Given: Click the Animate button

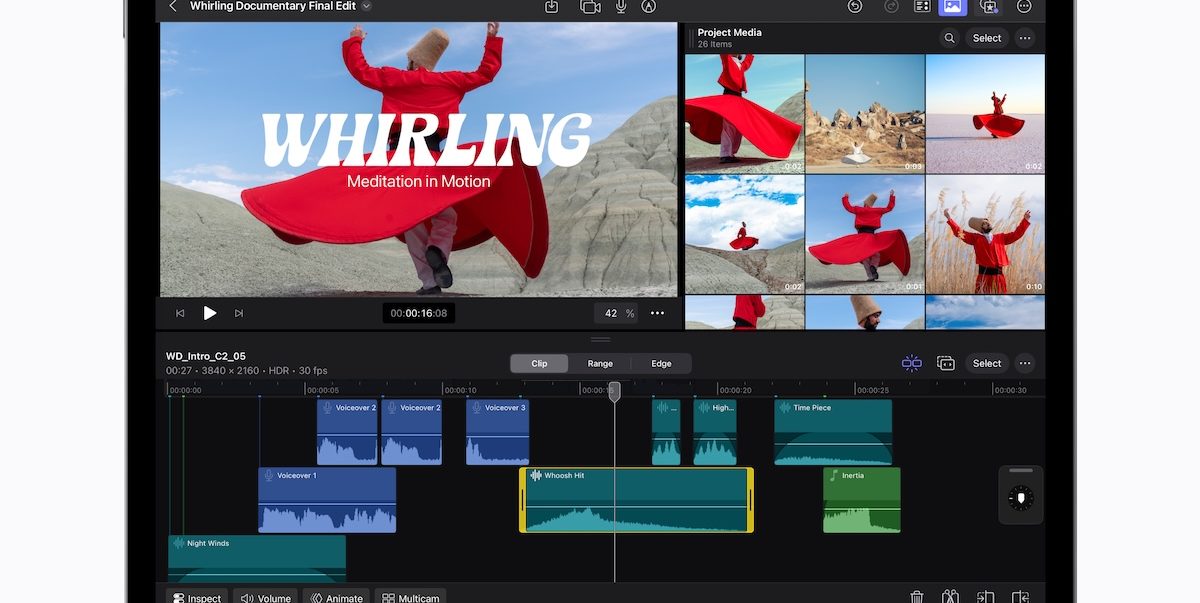Looking at the screenshot, I should (336, 598).
